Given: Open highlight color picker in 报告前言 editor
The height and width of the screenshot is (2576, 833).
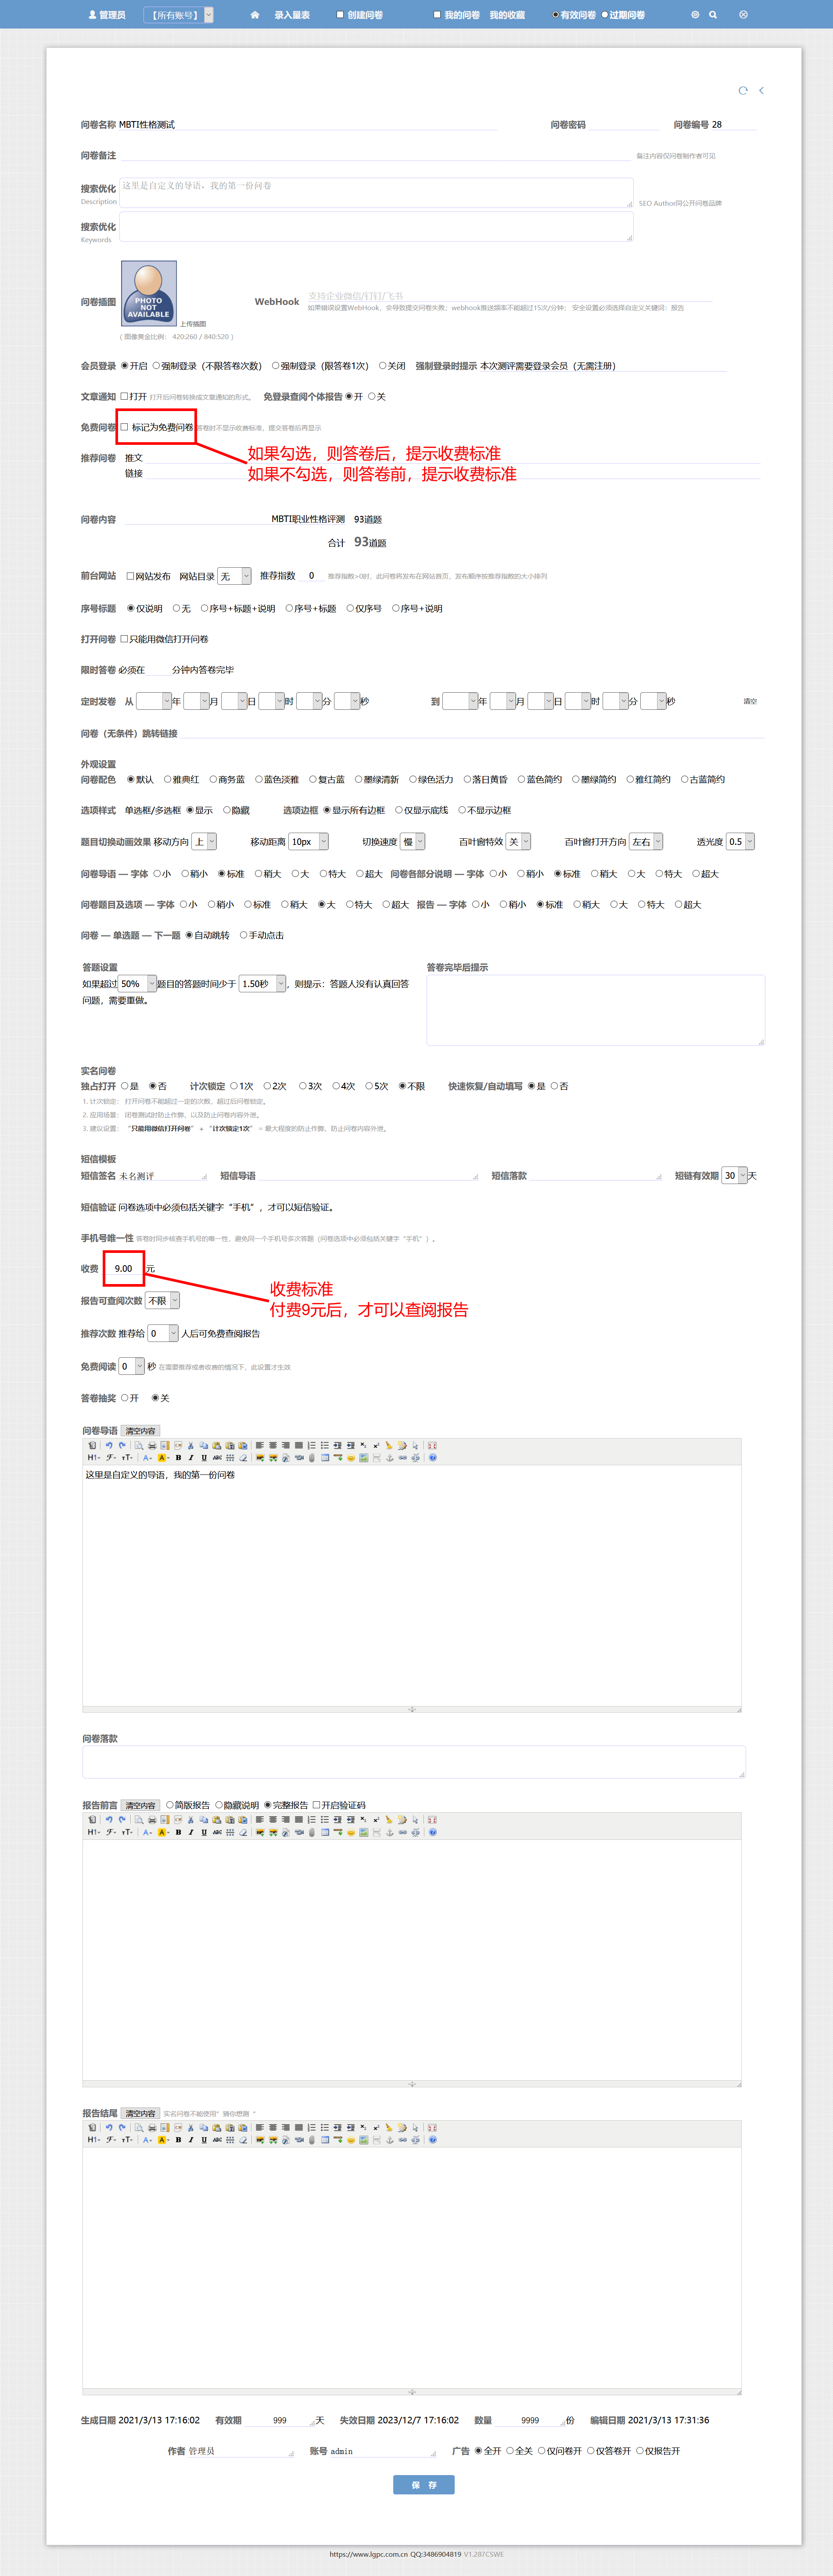Looking at the screenshot, I should coord(162,1832).
